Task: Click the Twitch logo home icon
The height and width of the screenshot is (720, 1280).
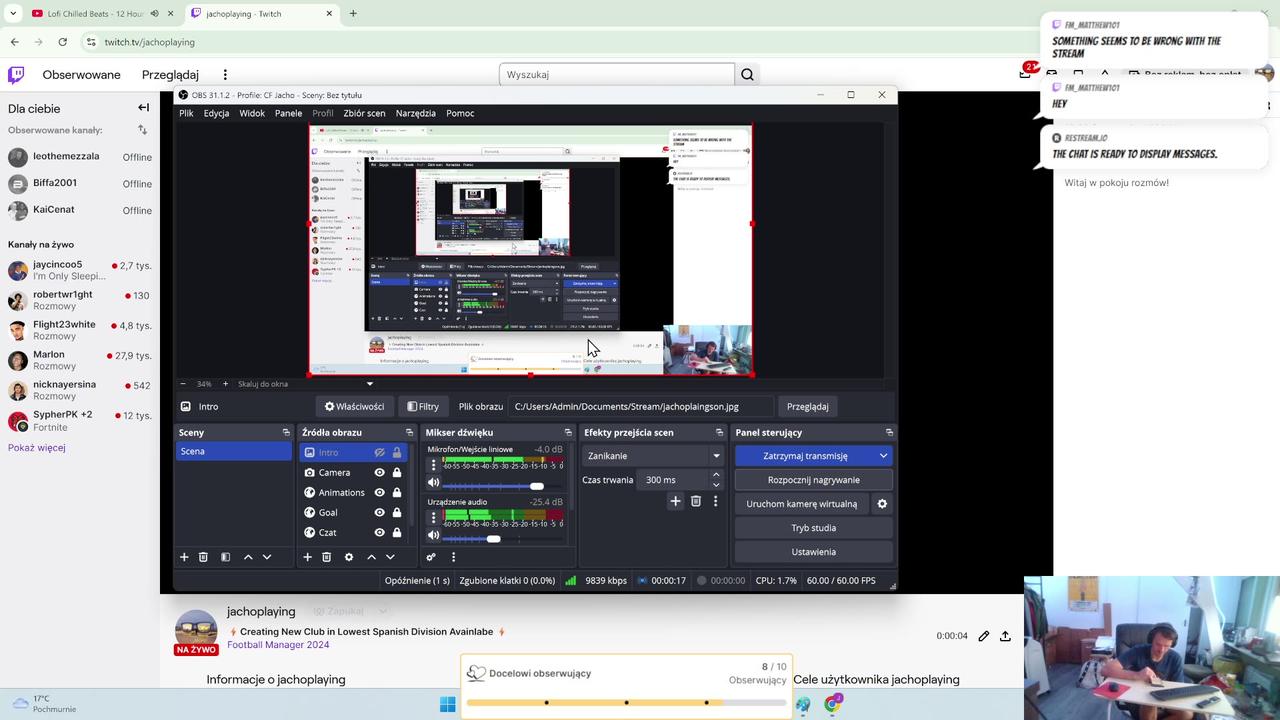Action: (x=16, y=75)
